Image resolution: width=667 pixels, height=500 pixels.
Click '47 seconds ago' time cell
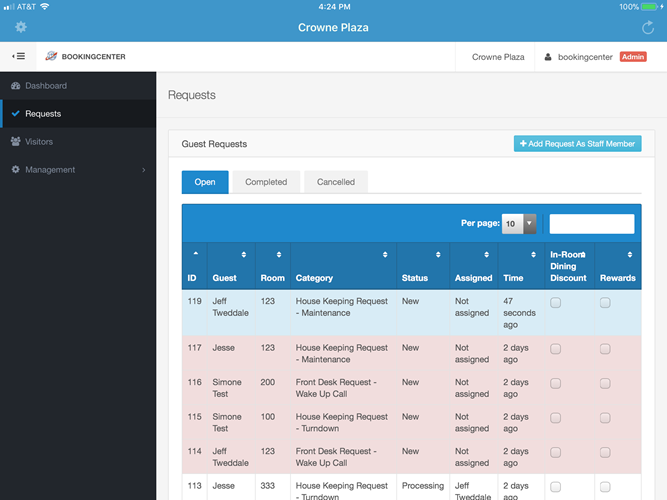(x=519, y=313)
